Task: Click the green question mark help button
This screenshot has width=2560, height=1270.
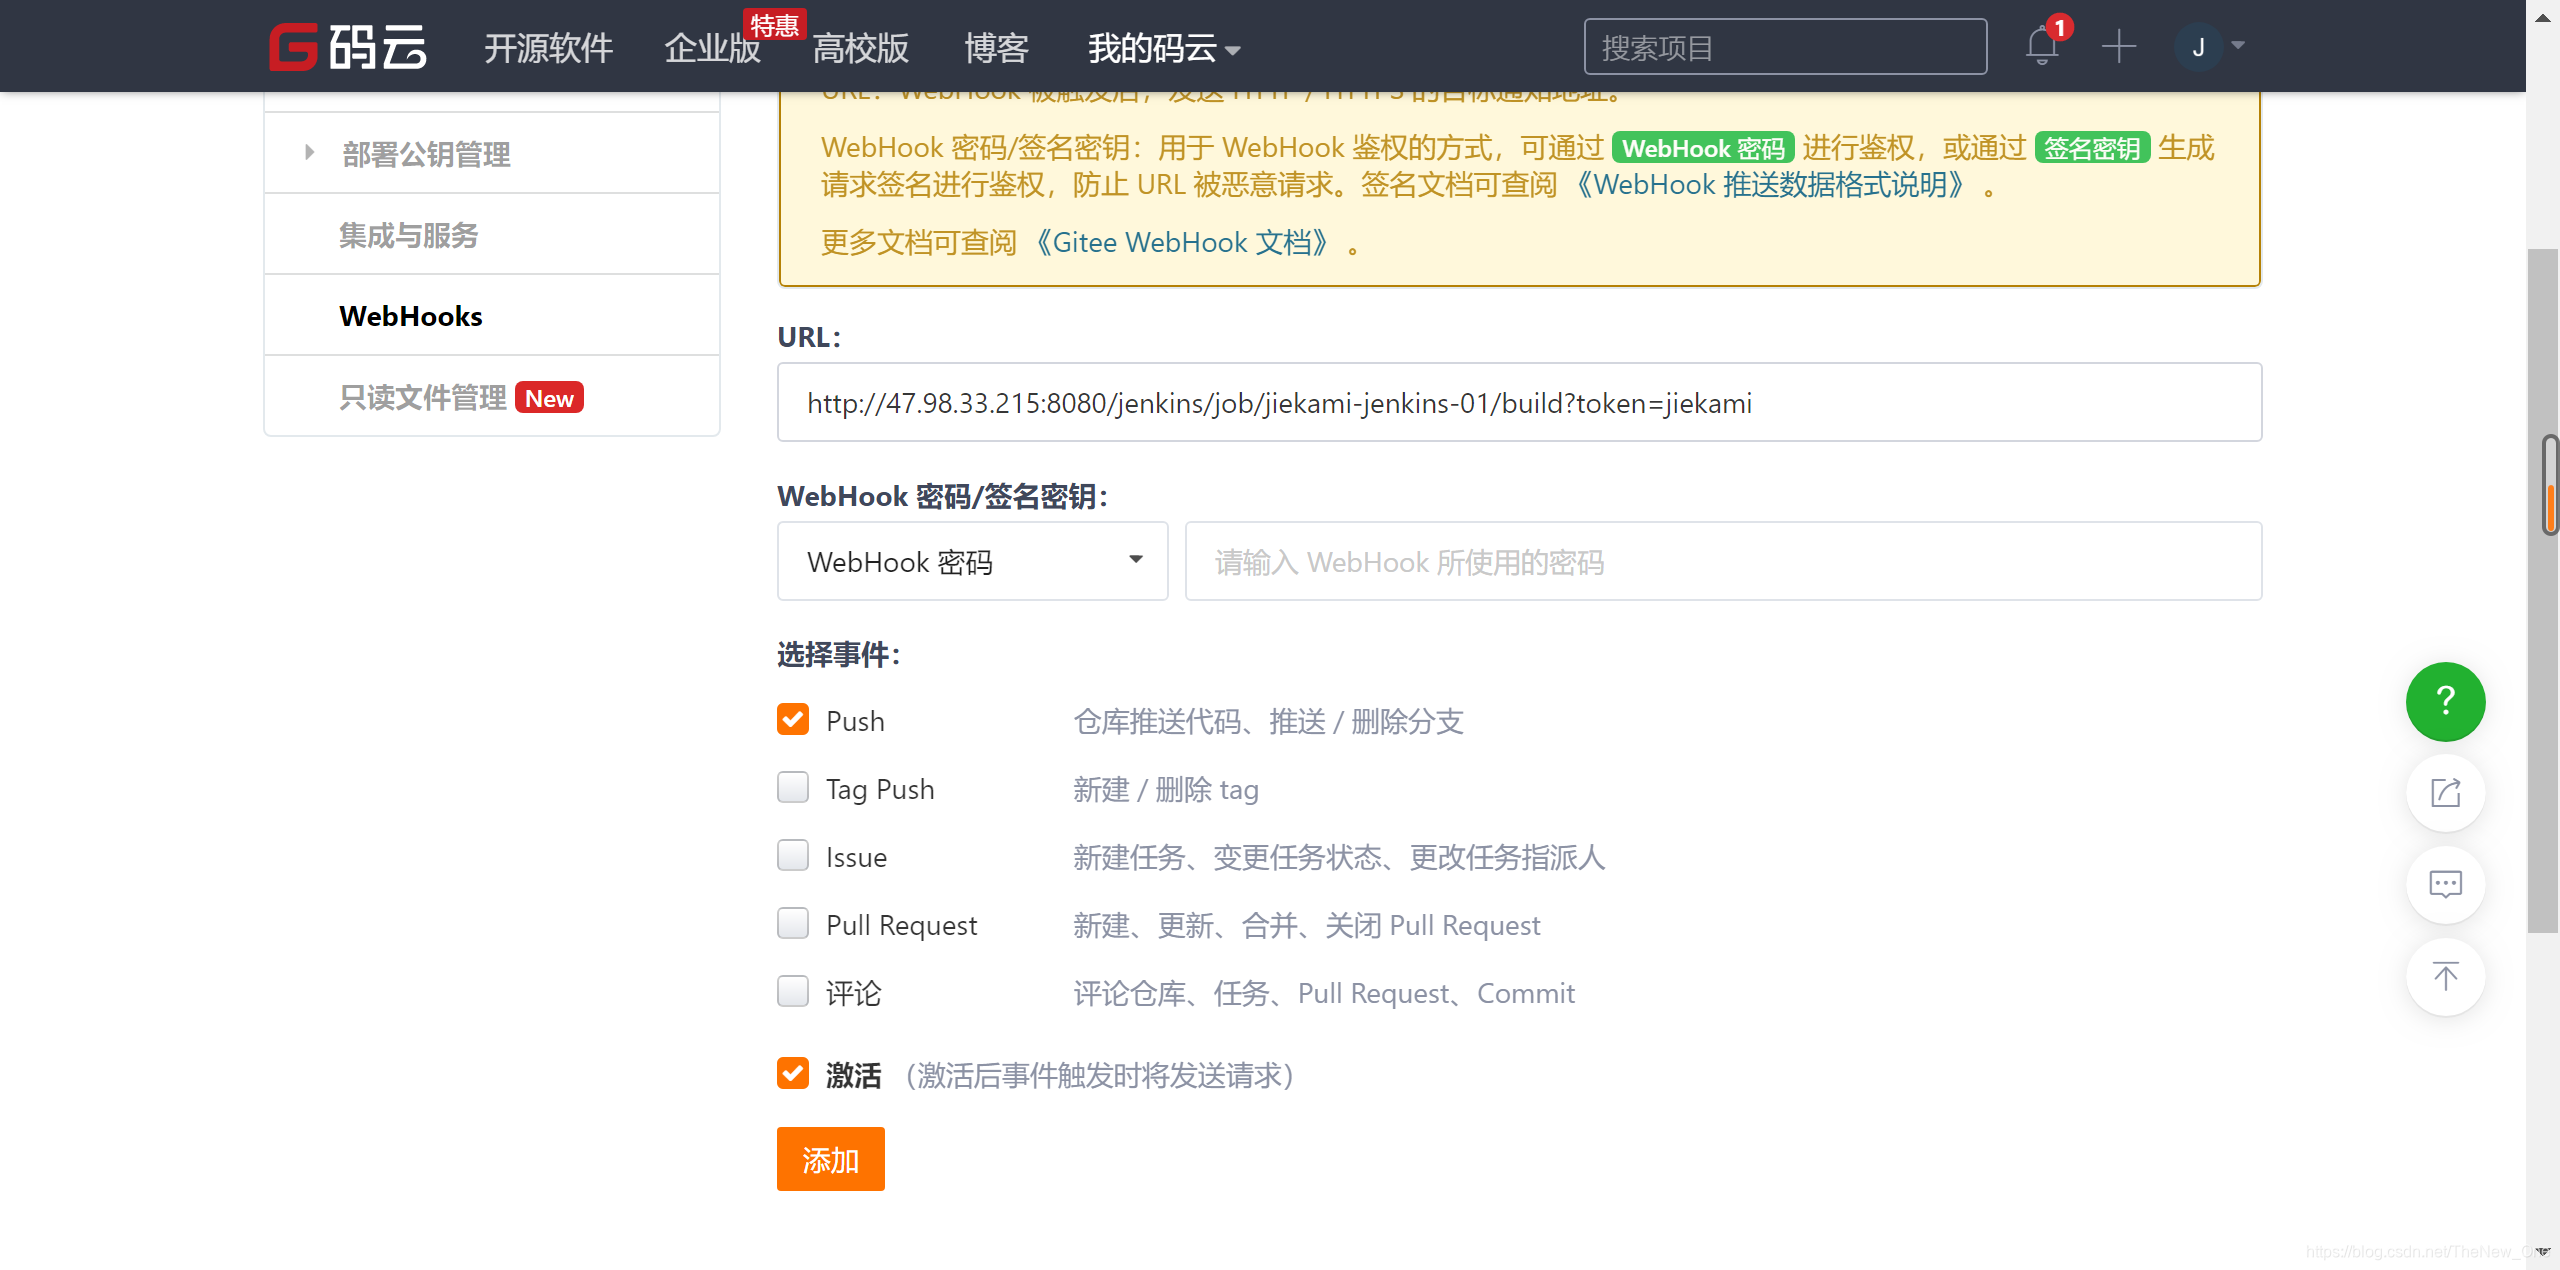Action: click(x=2445, y=701)
